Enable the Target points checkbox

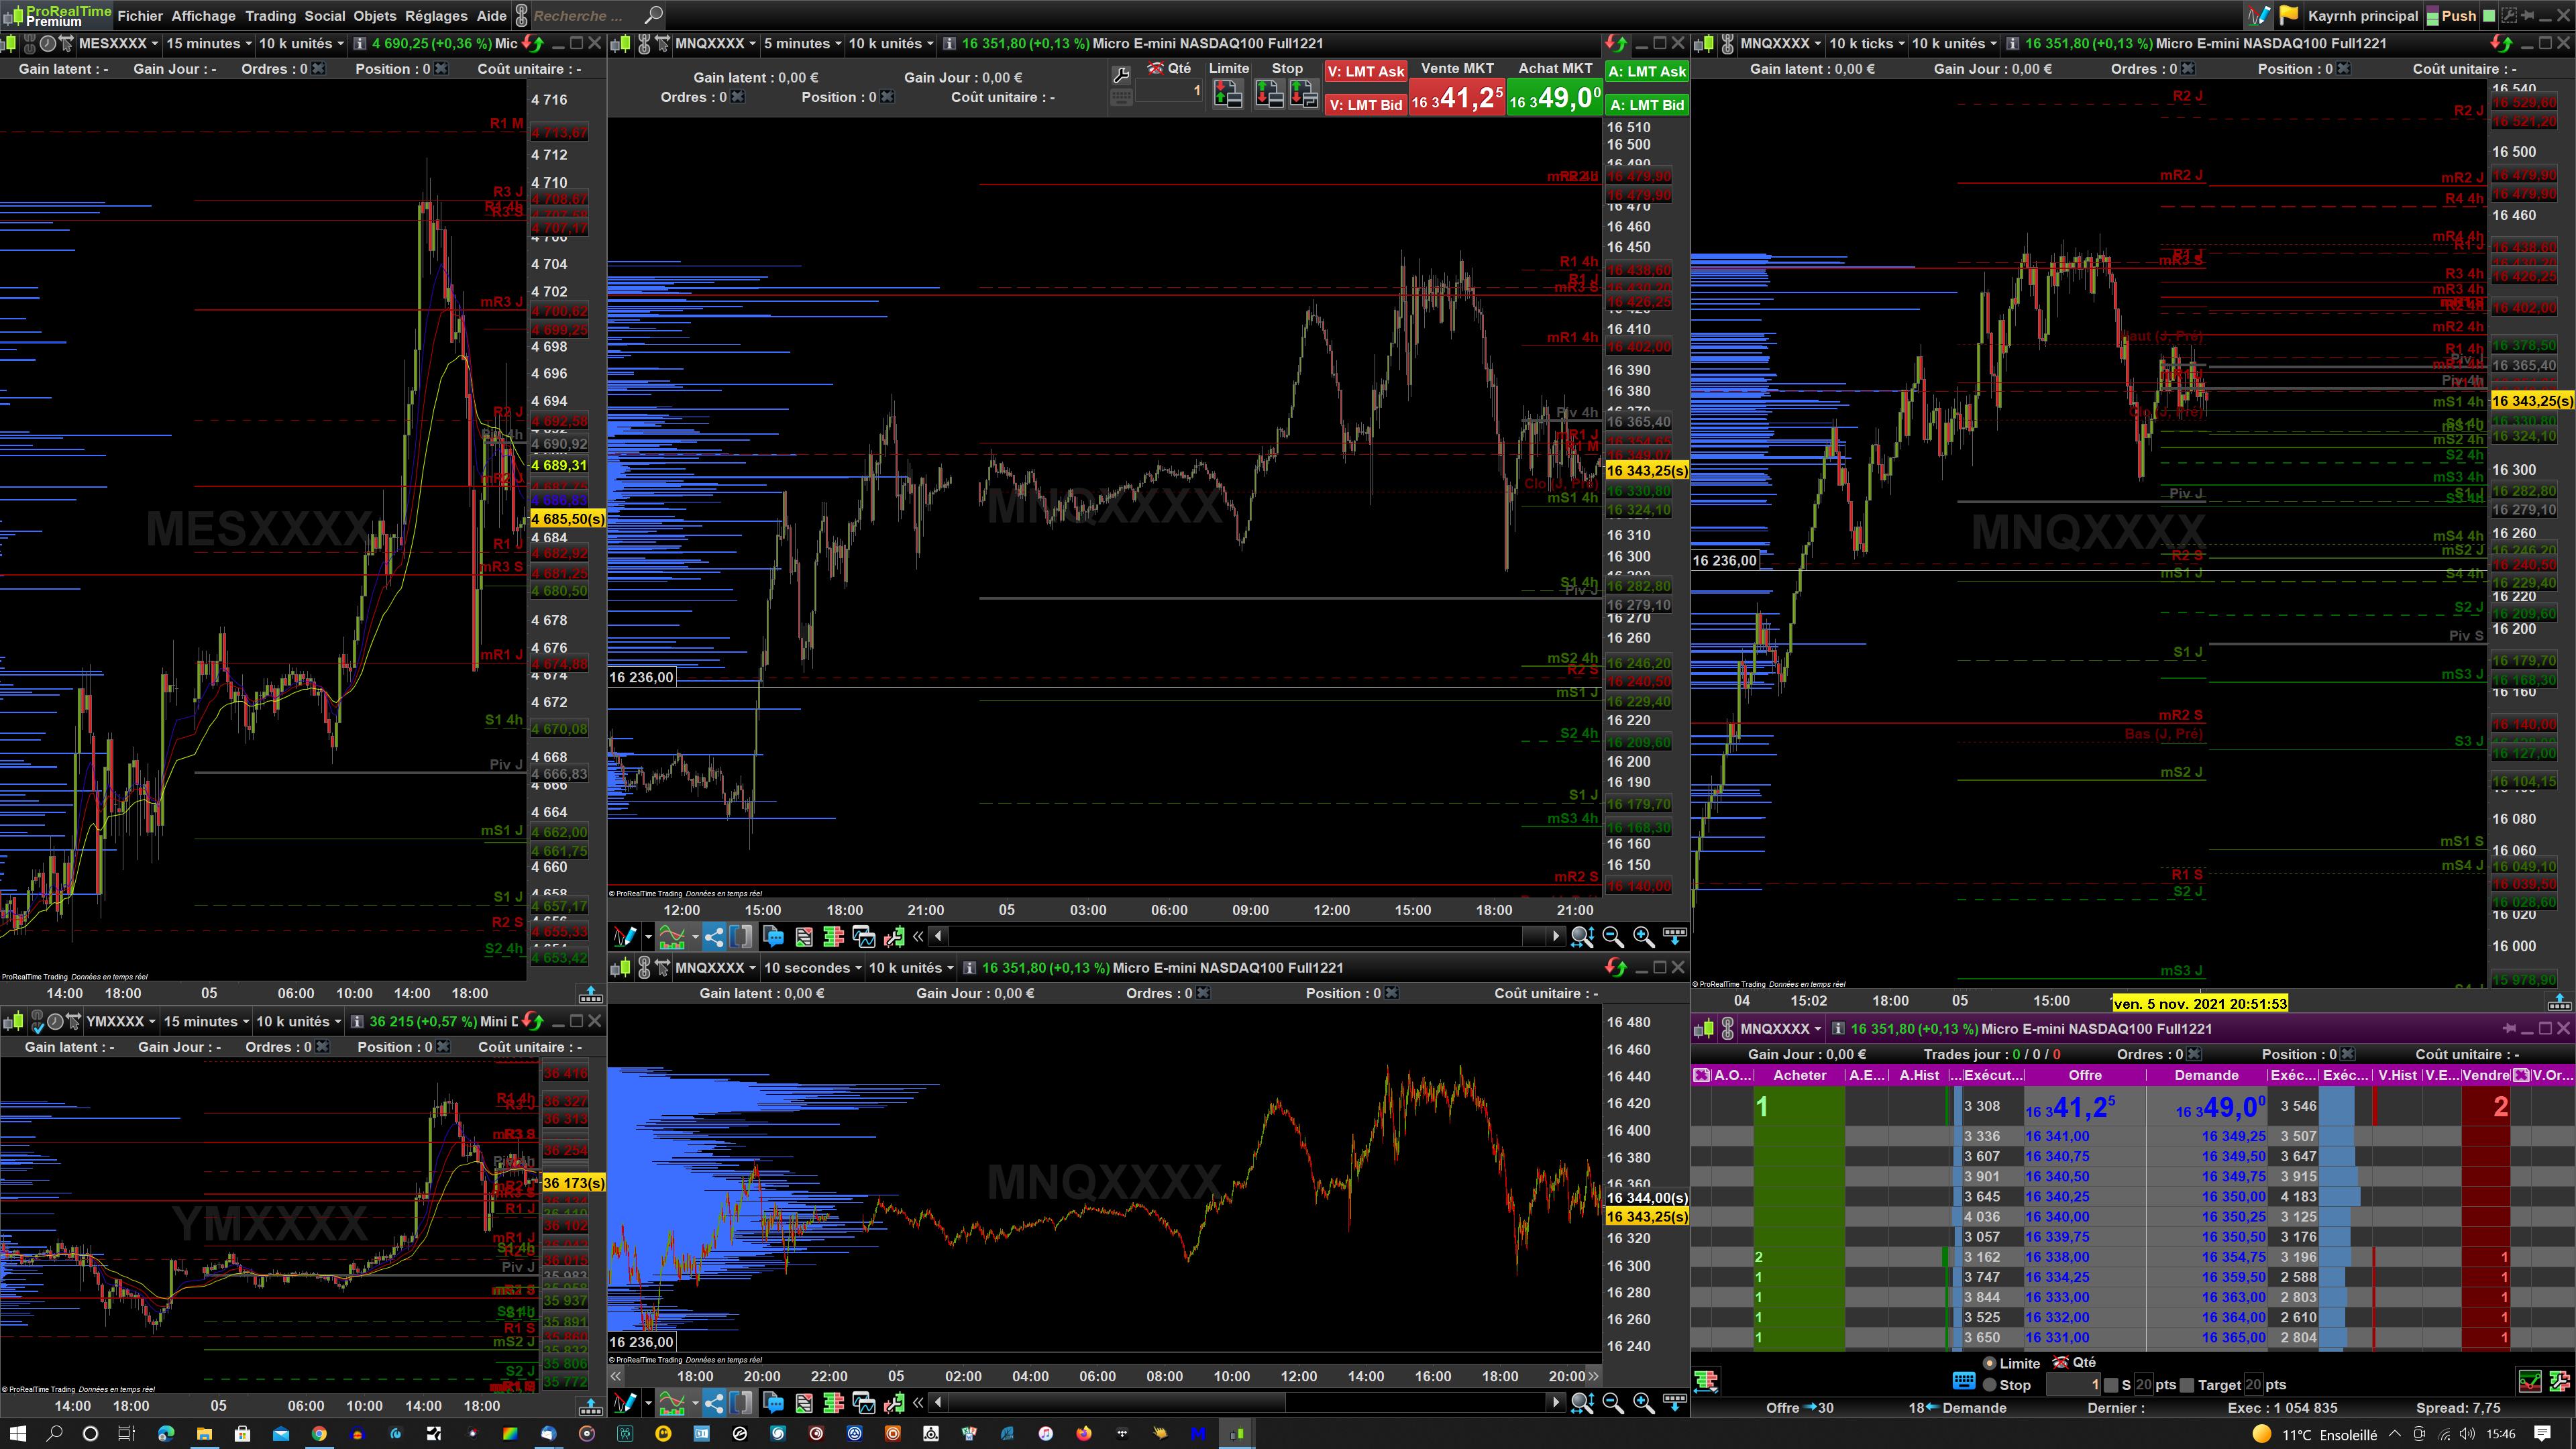pos(2187,1385)
